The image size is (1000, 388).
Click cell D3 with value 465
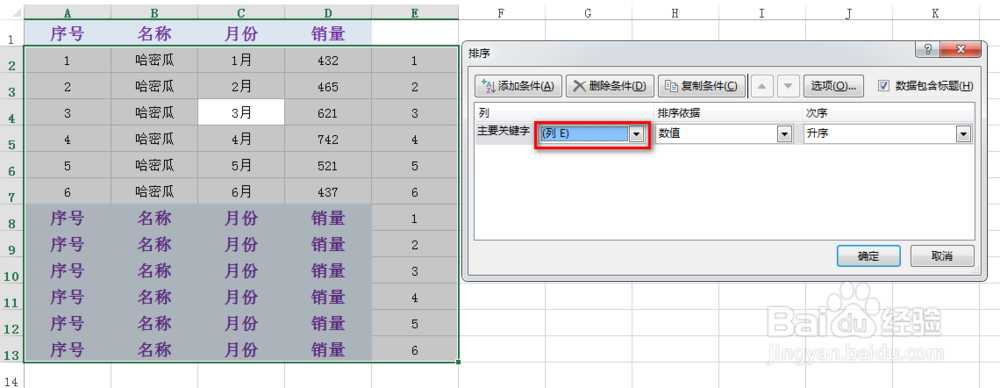click(327, 87)
